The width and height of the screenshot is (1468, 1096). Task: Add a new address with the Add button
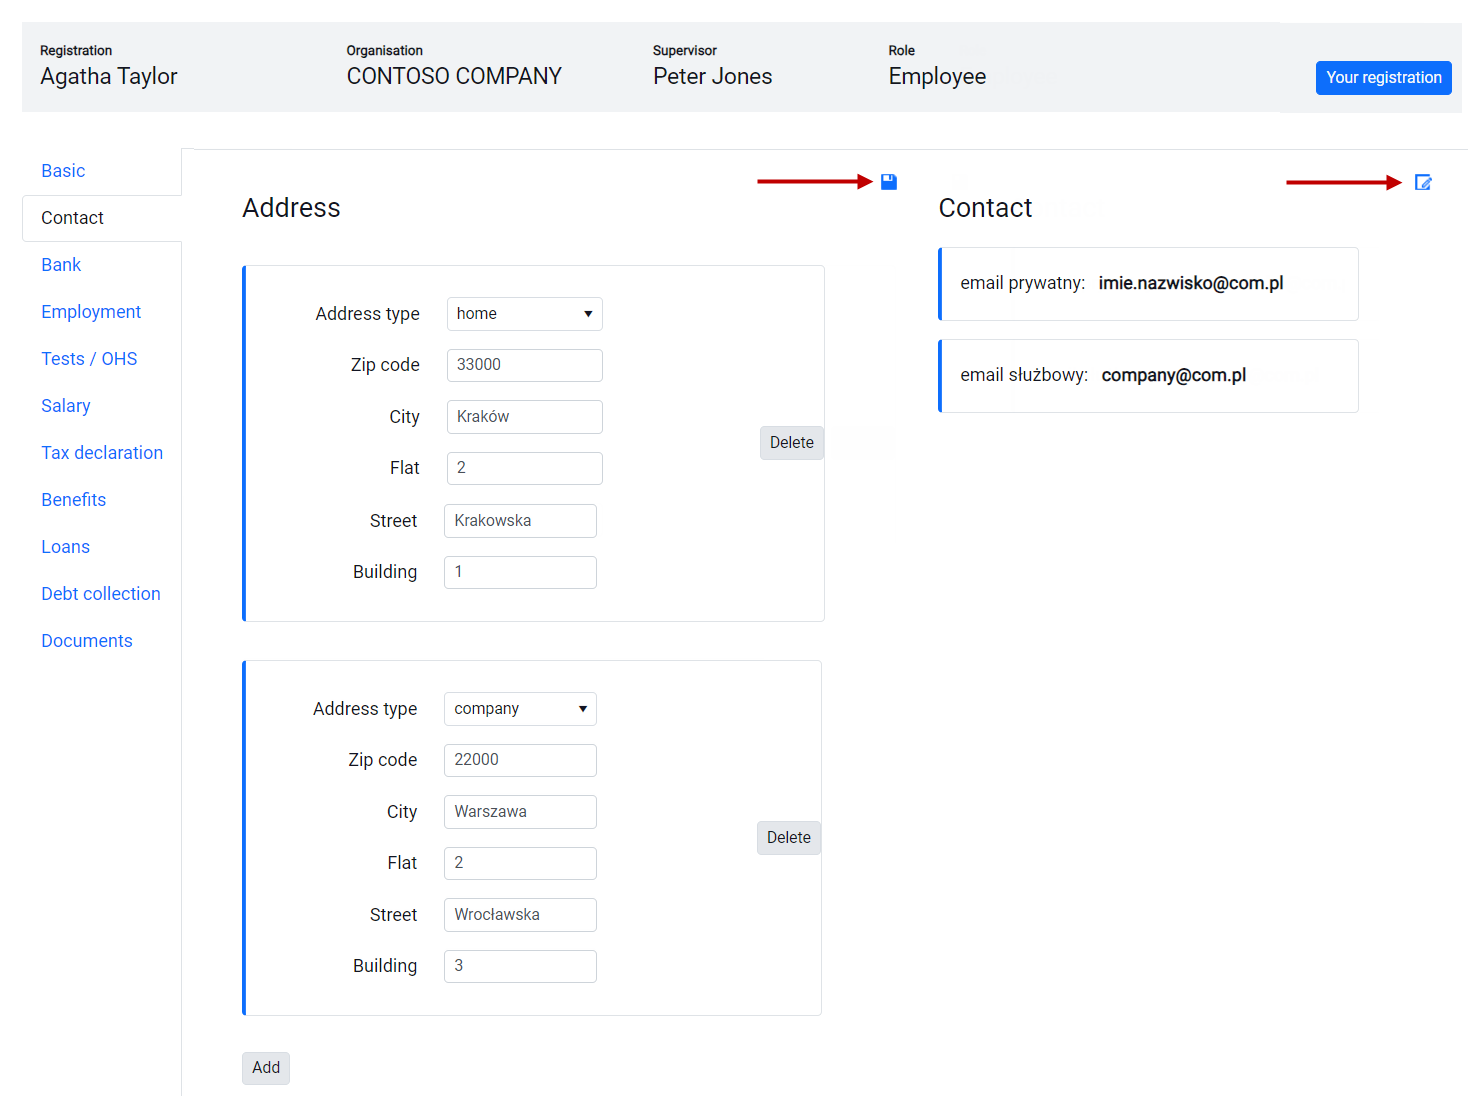pyautogui.click(x=266, y=1068)
